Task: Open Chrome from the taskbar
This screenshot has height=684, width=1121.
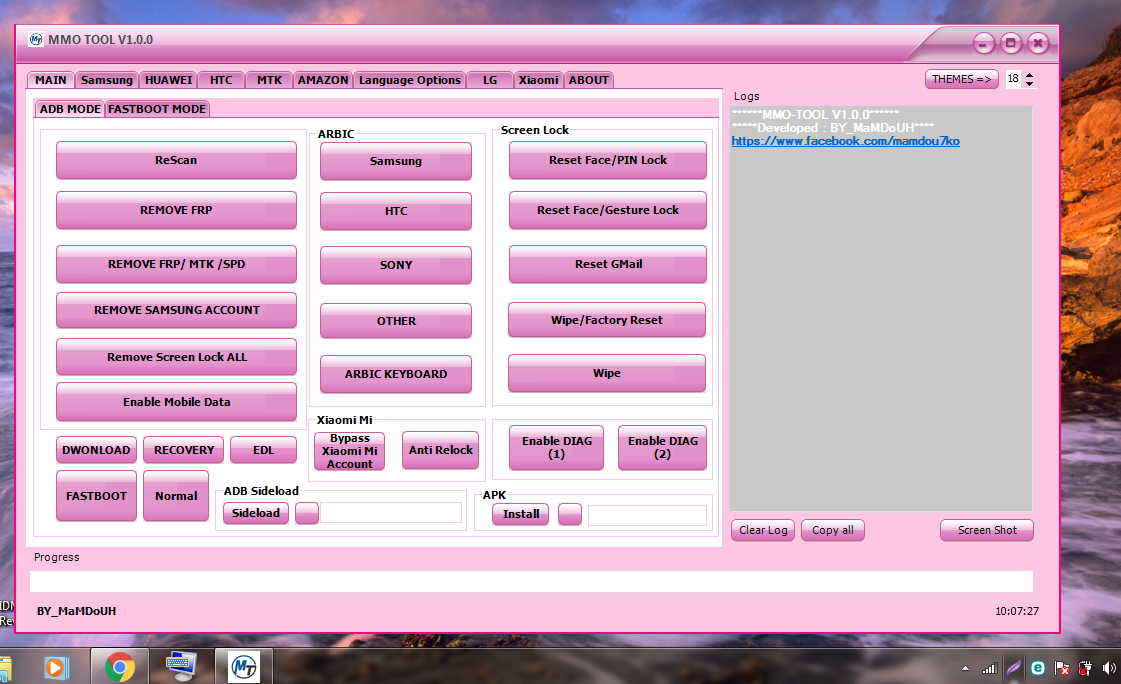Action: tap(119, 667)
